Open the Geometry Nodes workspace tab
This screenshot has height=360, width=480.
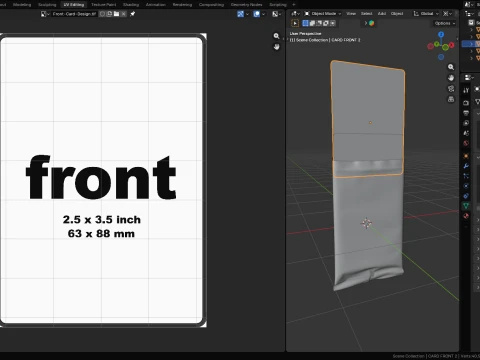pos(246,5)
